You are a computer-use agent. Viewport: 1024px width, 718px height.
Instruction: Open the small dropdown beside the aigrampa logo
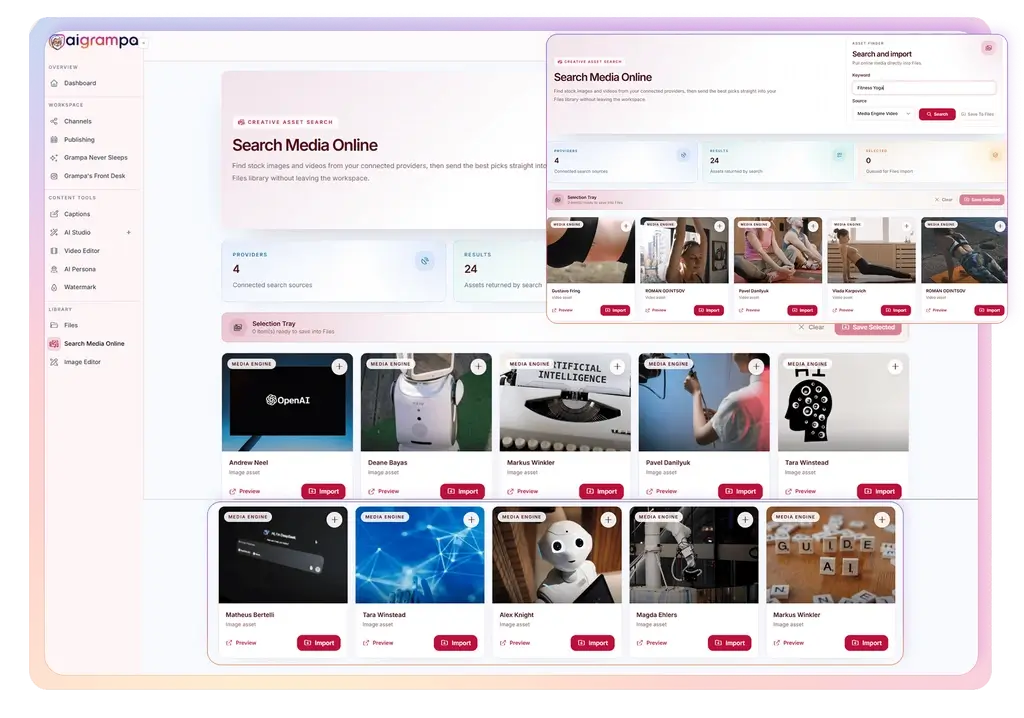pos(144,44)
